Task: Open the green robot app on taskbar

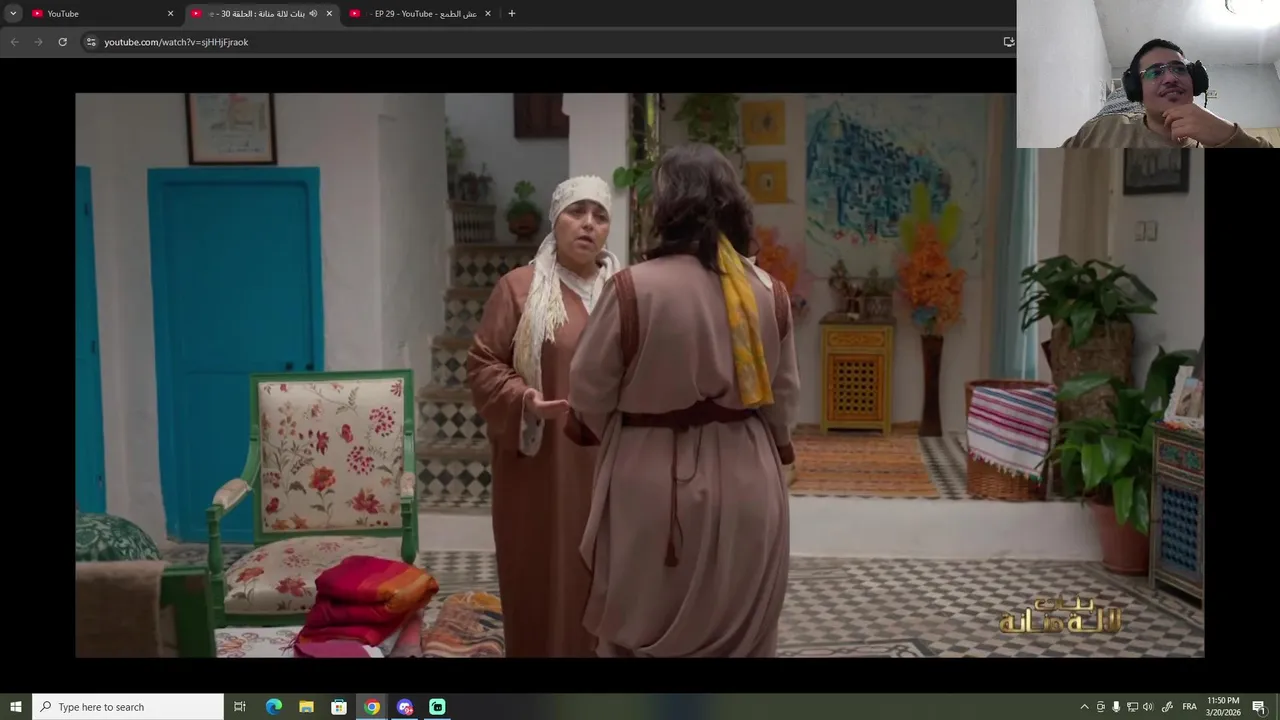Action: [x=437, y=707]
